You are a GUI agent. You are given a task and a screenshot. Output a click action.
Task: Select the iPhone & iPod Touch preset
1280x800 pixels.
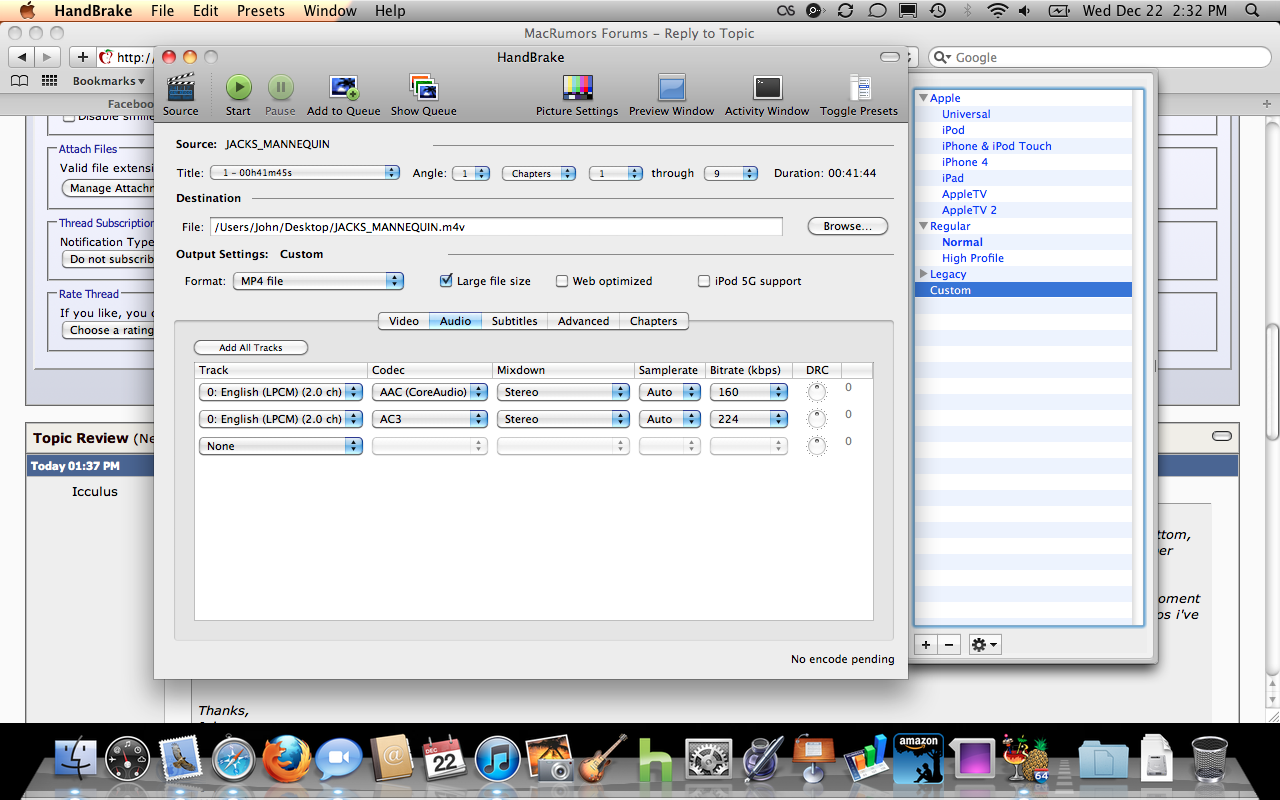coord(997,146)
